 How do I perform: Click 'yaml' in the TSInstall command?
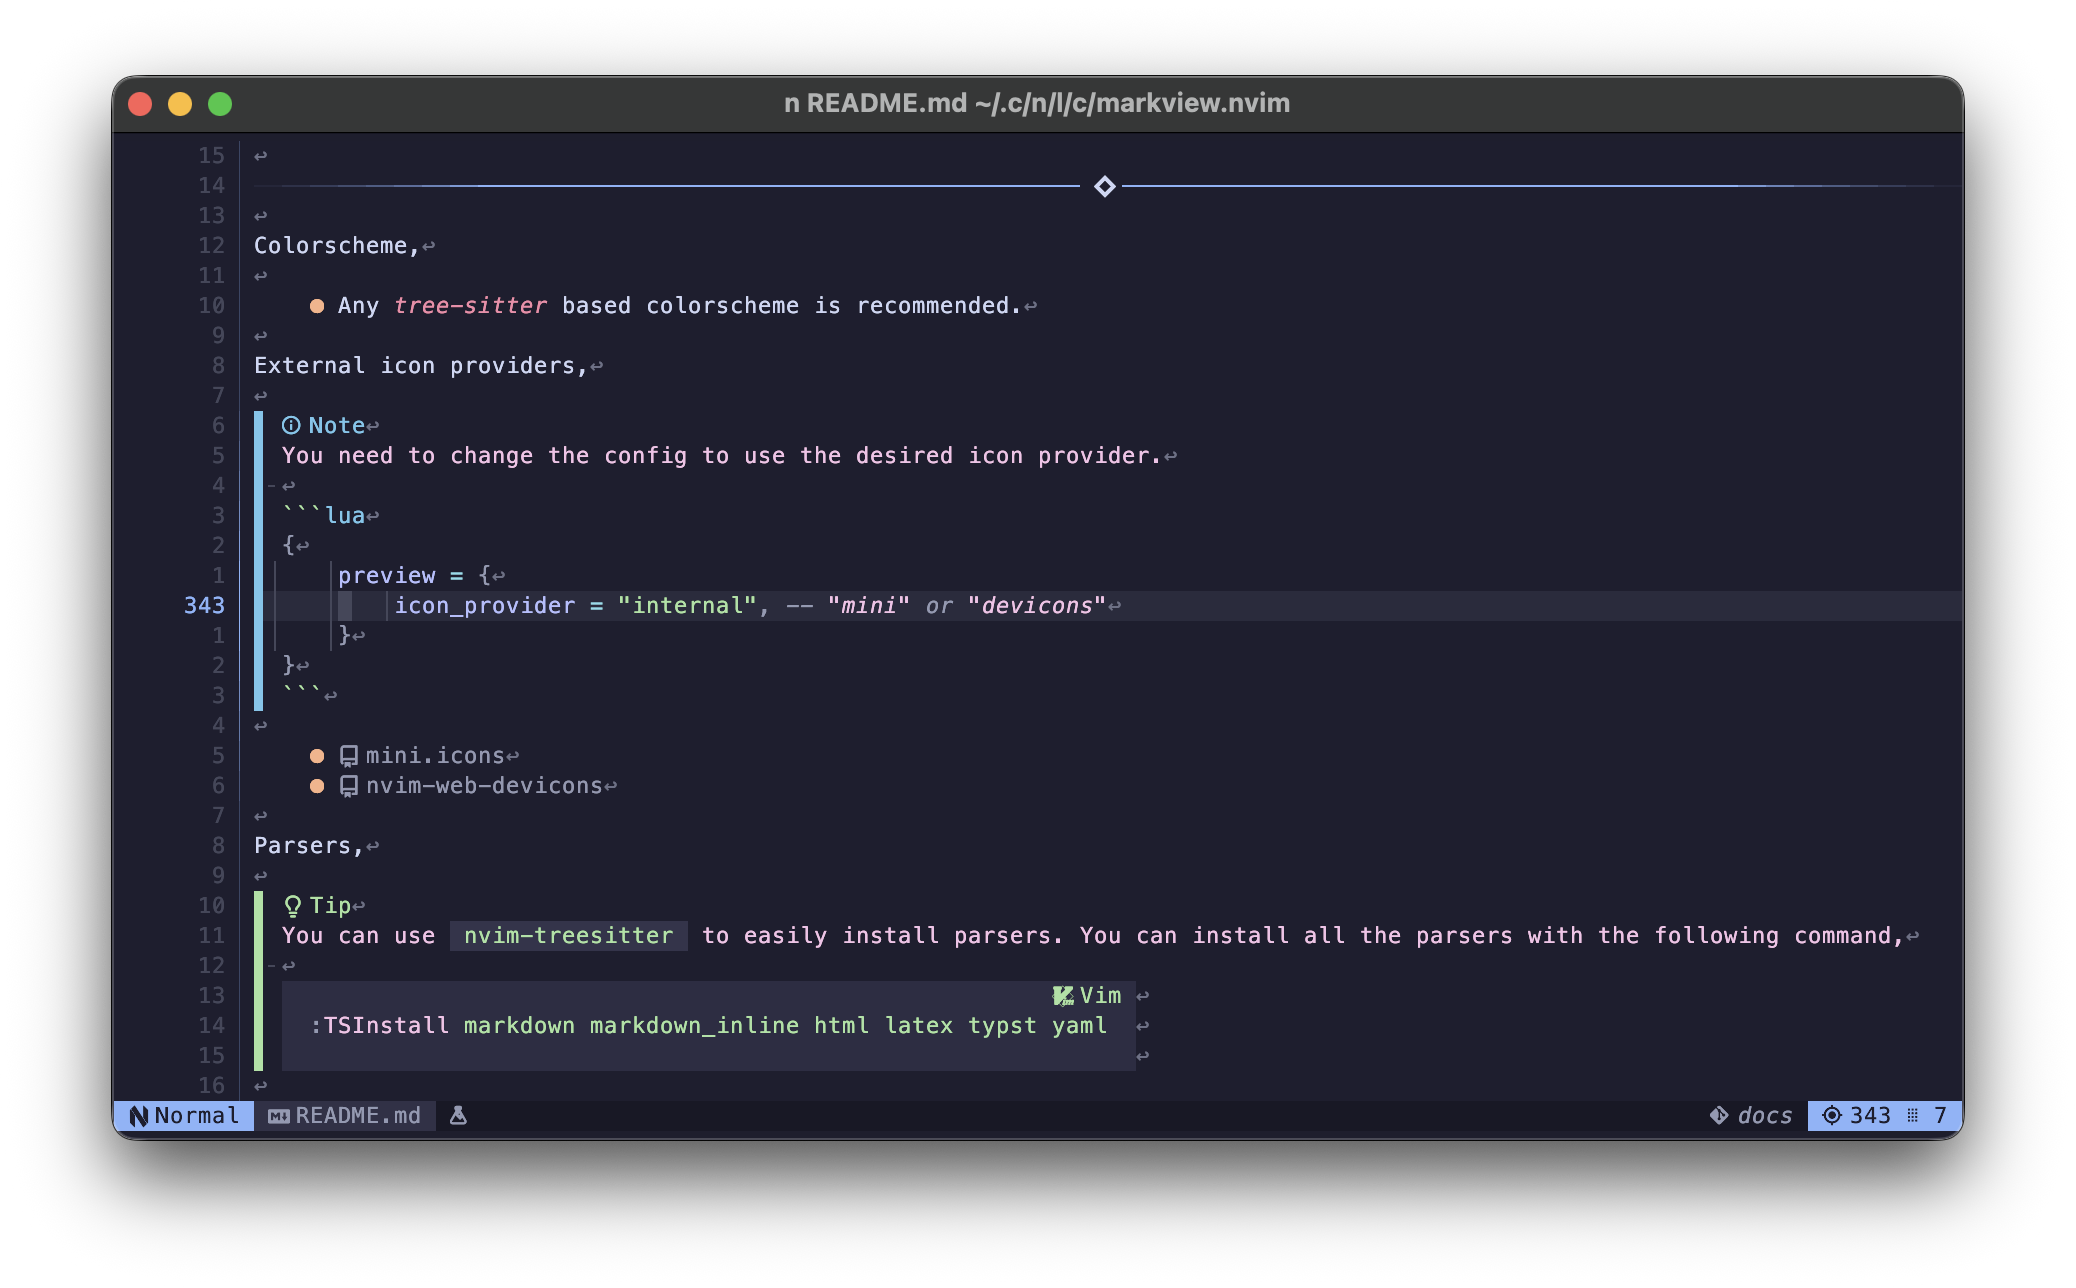click(1079, 1026)
